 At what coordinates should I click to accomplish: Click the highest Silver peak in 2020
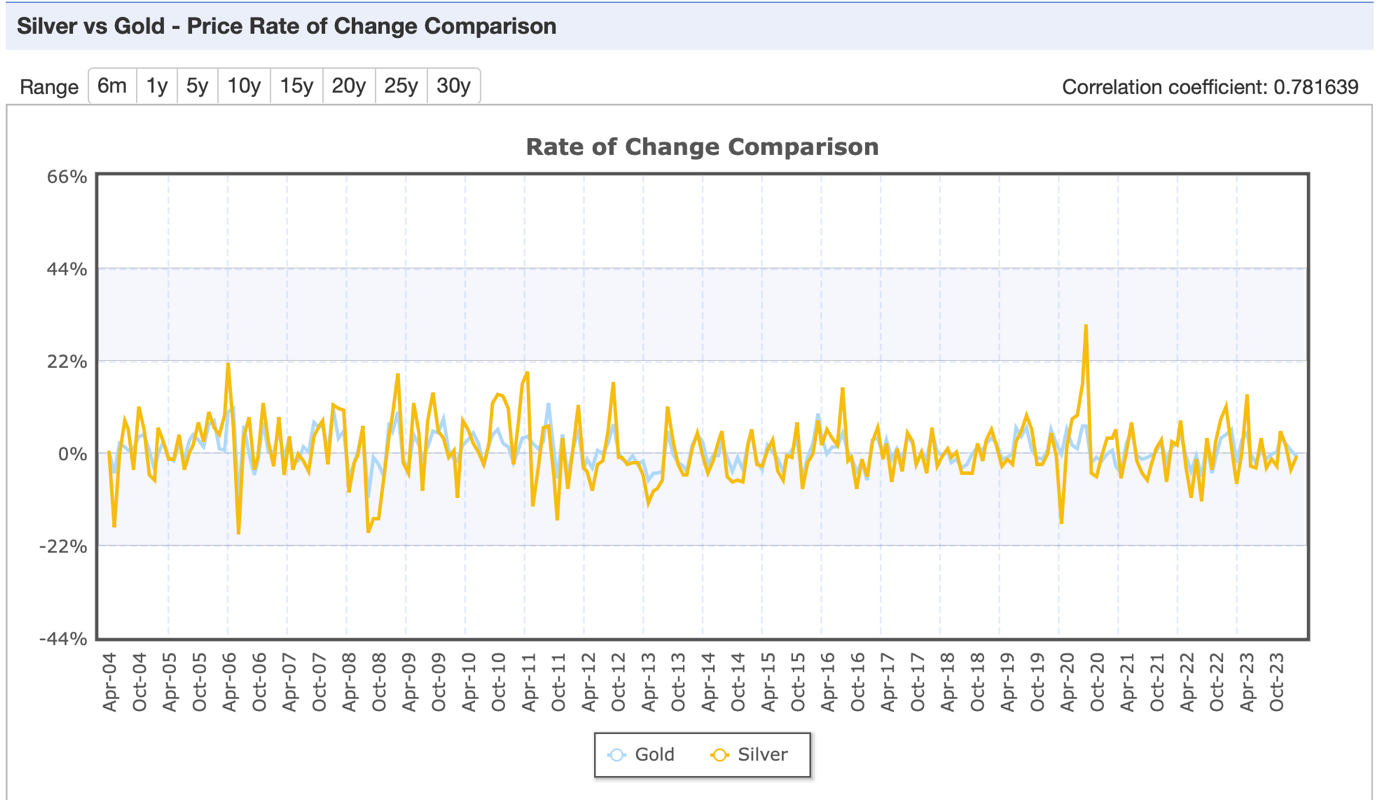[1085, 326]
